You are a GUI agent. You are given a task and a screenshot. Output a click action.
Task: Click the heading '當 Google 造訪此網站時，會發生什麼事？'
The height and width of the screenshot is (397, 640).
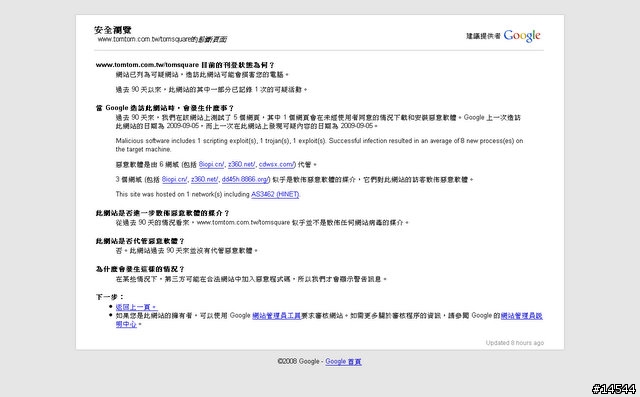pyautogui.click(x=165, y=108)
